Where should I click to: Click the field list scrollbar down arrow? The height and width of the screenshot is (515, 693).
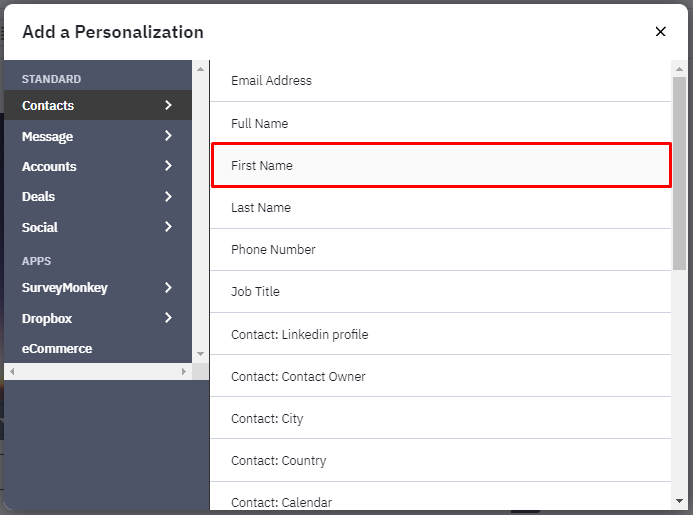pyautogui.click(x=679, y=501)
